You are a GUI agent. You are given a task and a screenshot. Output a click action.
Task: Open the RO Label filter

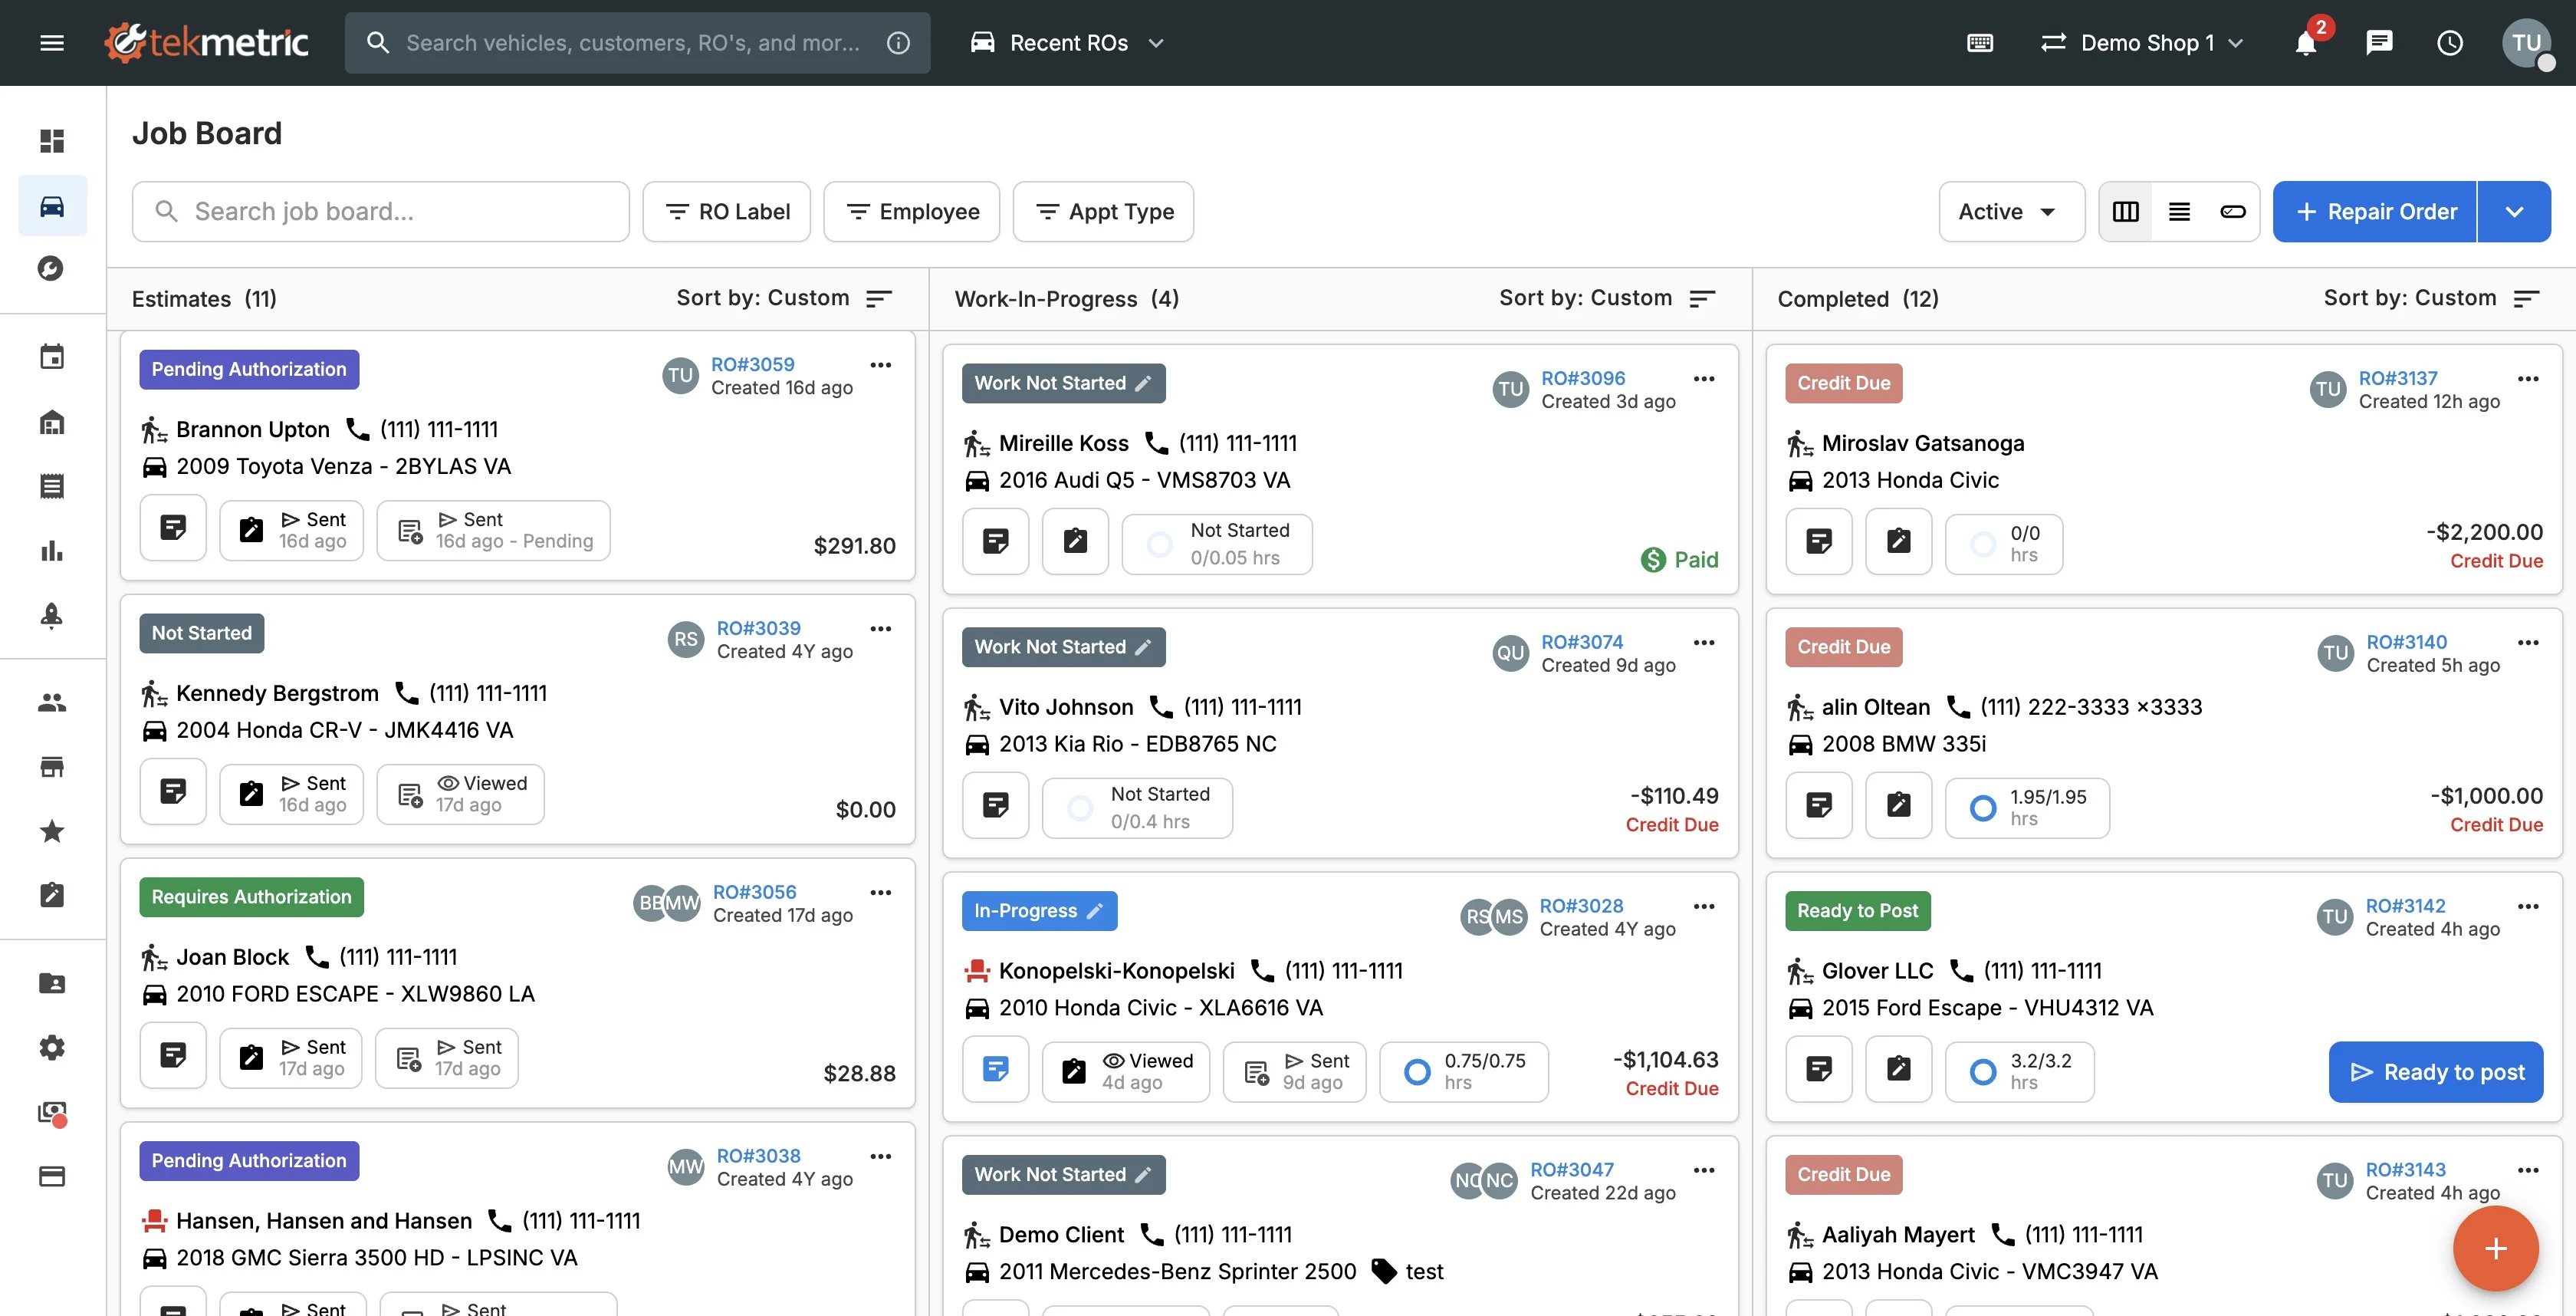pos(727,212)
